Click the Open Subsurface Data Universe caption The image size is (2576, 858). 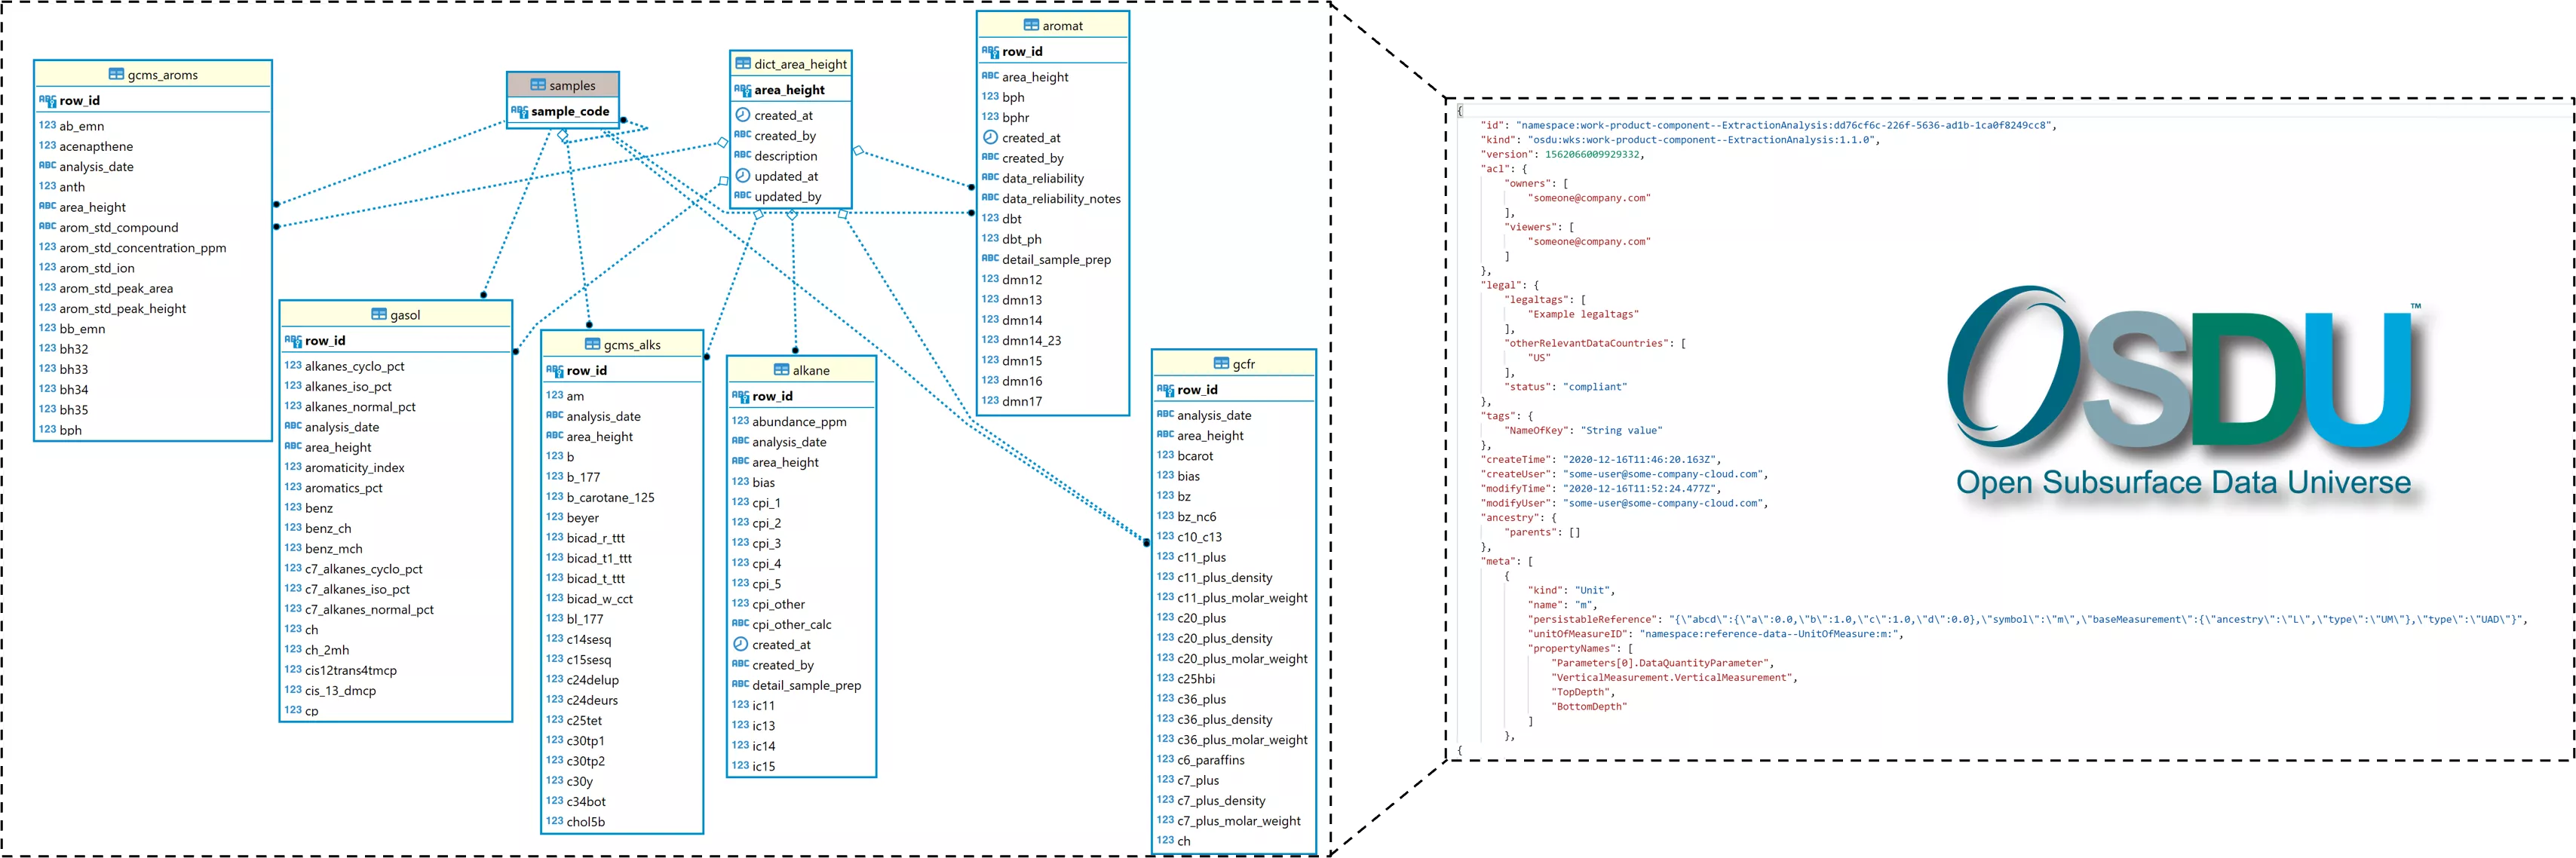click(x=2183, y=482)
